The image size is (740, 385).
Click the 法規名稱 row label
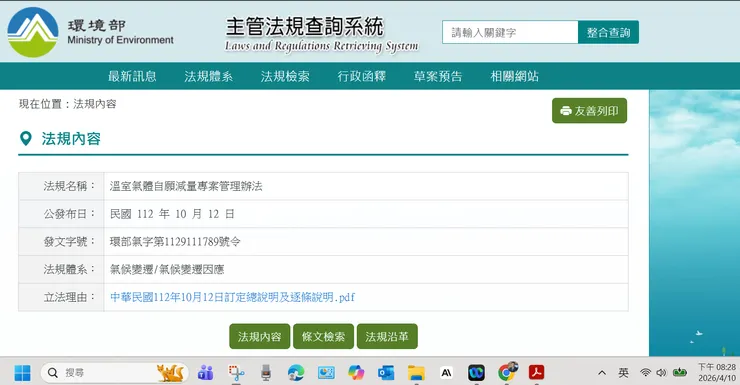pos(69,186)
